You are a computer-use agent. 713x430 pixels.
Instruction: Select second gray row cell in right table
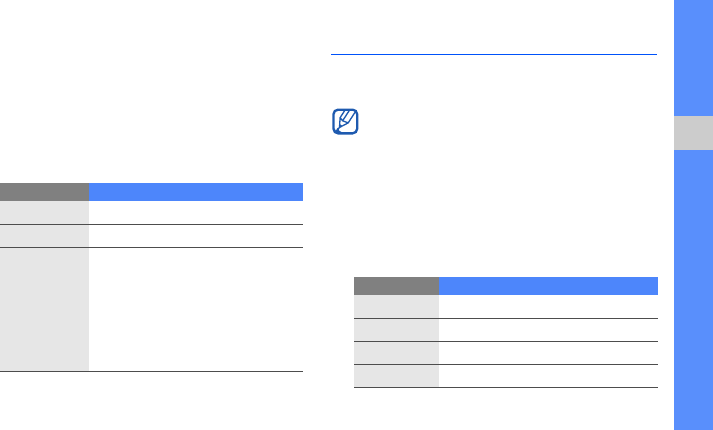[x=396, y=329]
